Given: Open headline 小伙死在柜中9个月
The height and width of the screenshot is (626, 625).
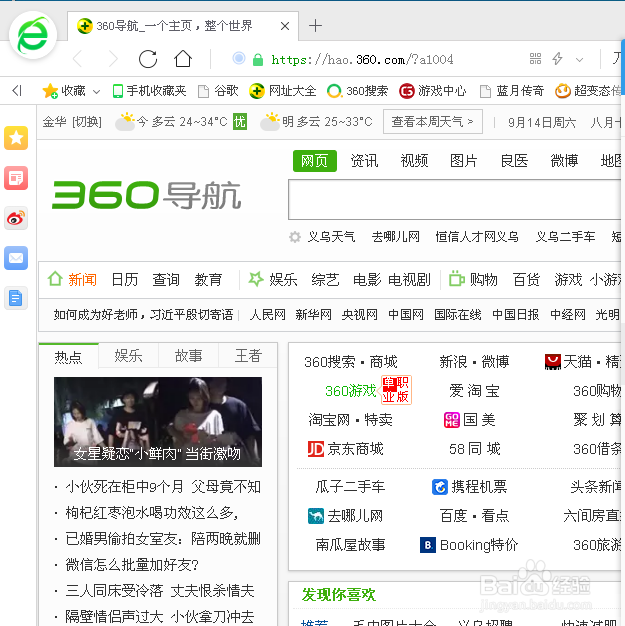Looking at the screenshot, I should pyautogui.click(x=163, y=487).
